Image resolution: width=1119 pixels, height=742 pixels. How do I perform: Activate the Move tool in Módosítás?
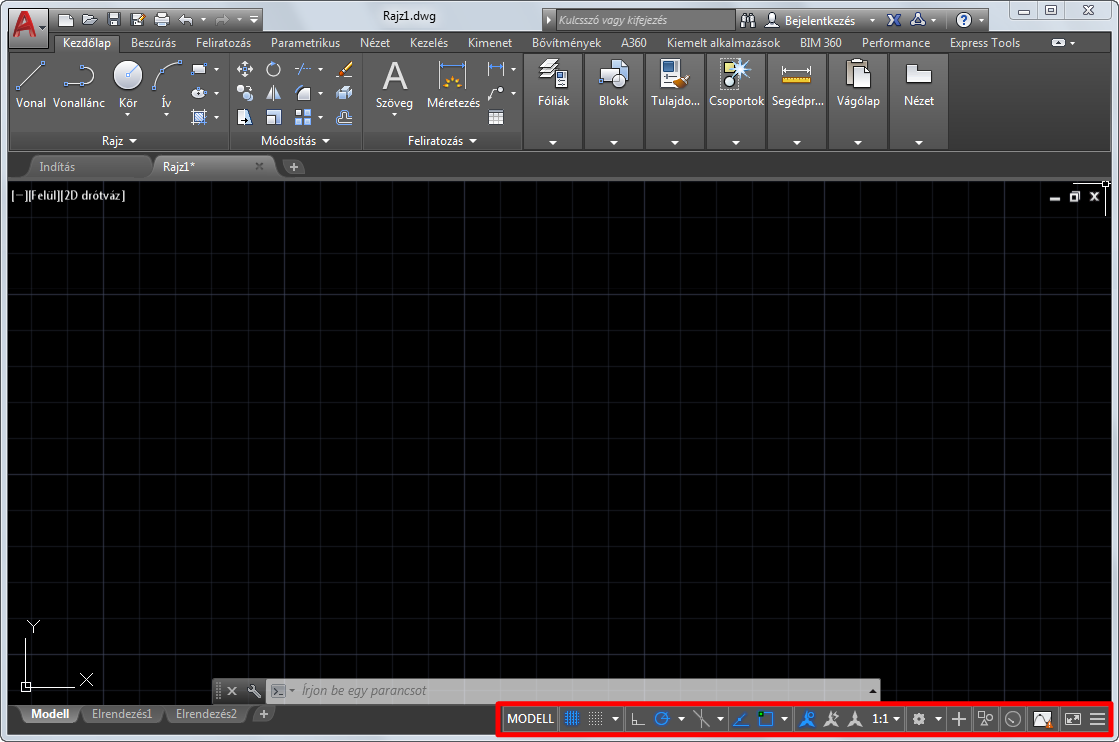245,69
